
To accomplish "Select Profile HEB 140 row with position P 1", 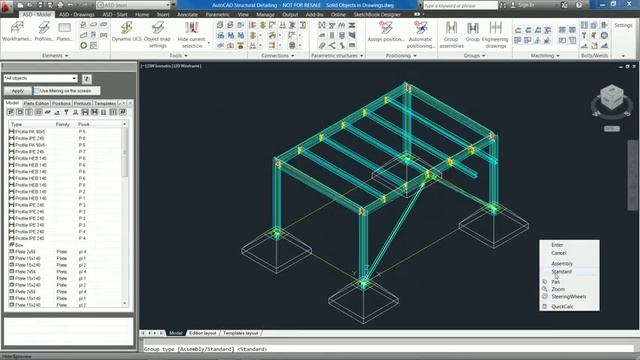I will (x=65, y=198).
